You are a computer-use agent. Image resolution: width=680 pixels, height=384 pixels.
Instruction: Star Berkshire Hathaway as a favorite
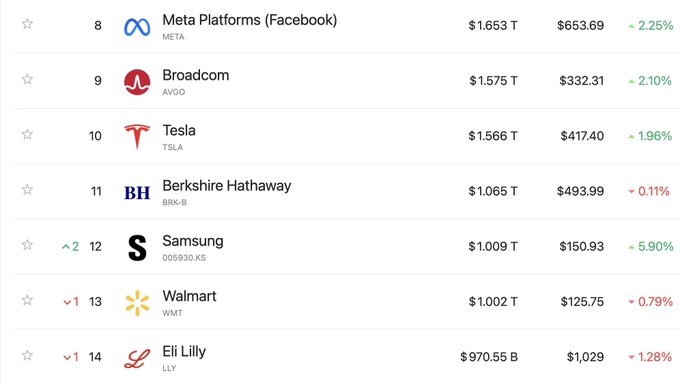tap(27, 189)
